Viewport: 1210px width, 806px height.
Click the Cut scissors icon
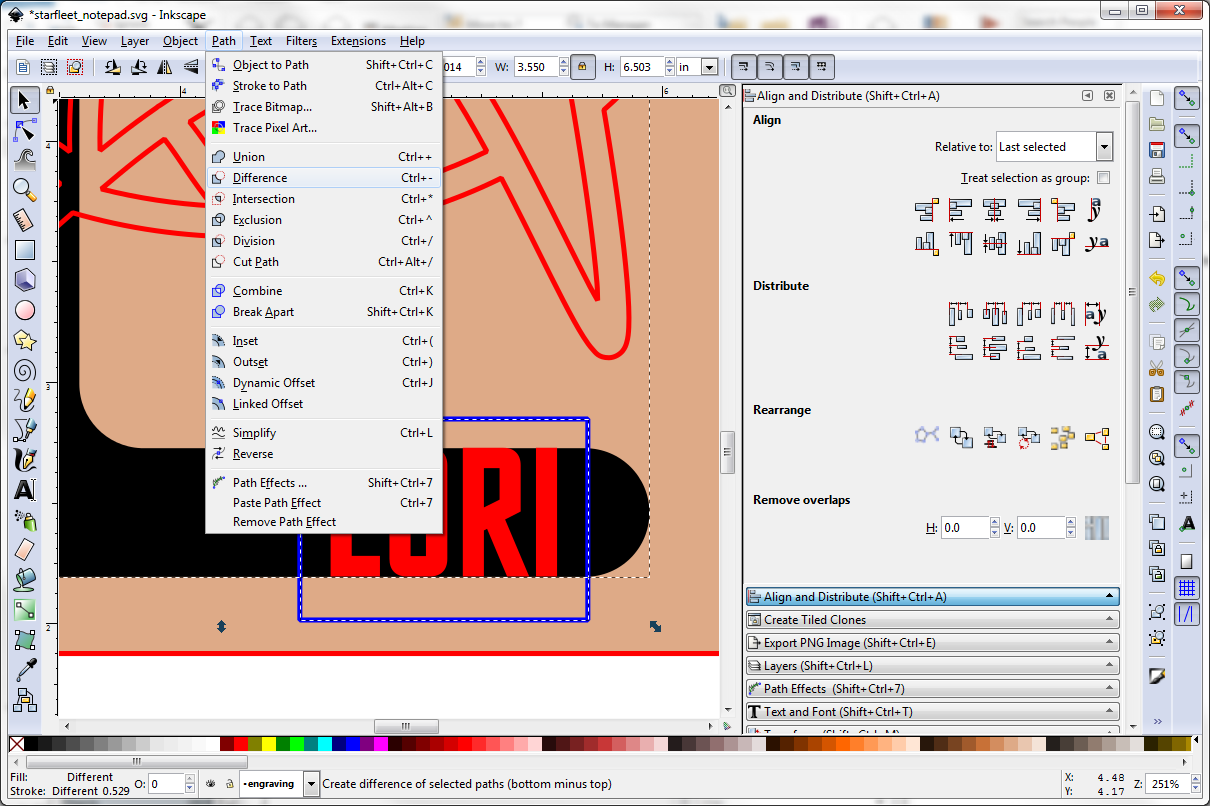coord(1157,368)
